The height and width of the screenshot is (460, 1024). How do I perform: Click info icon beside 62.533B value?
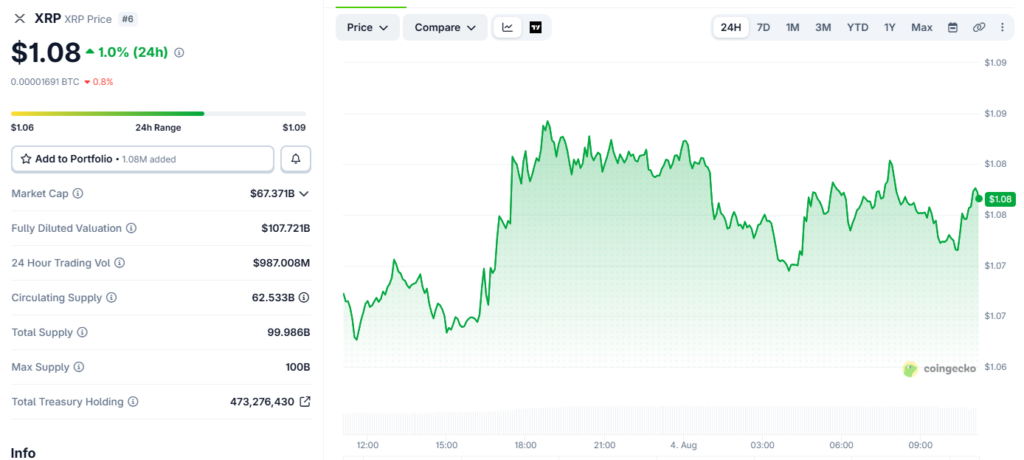pos(304,297)
